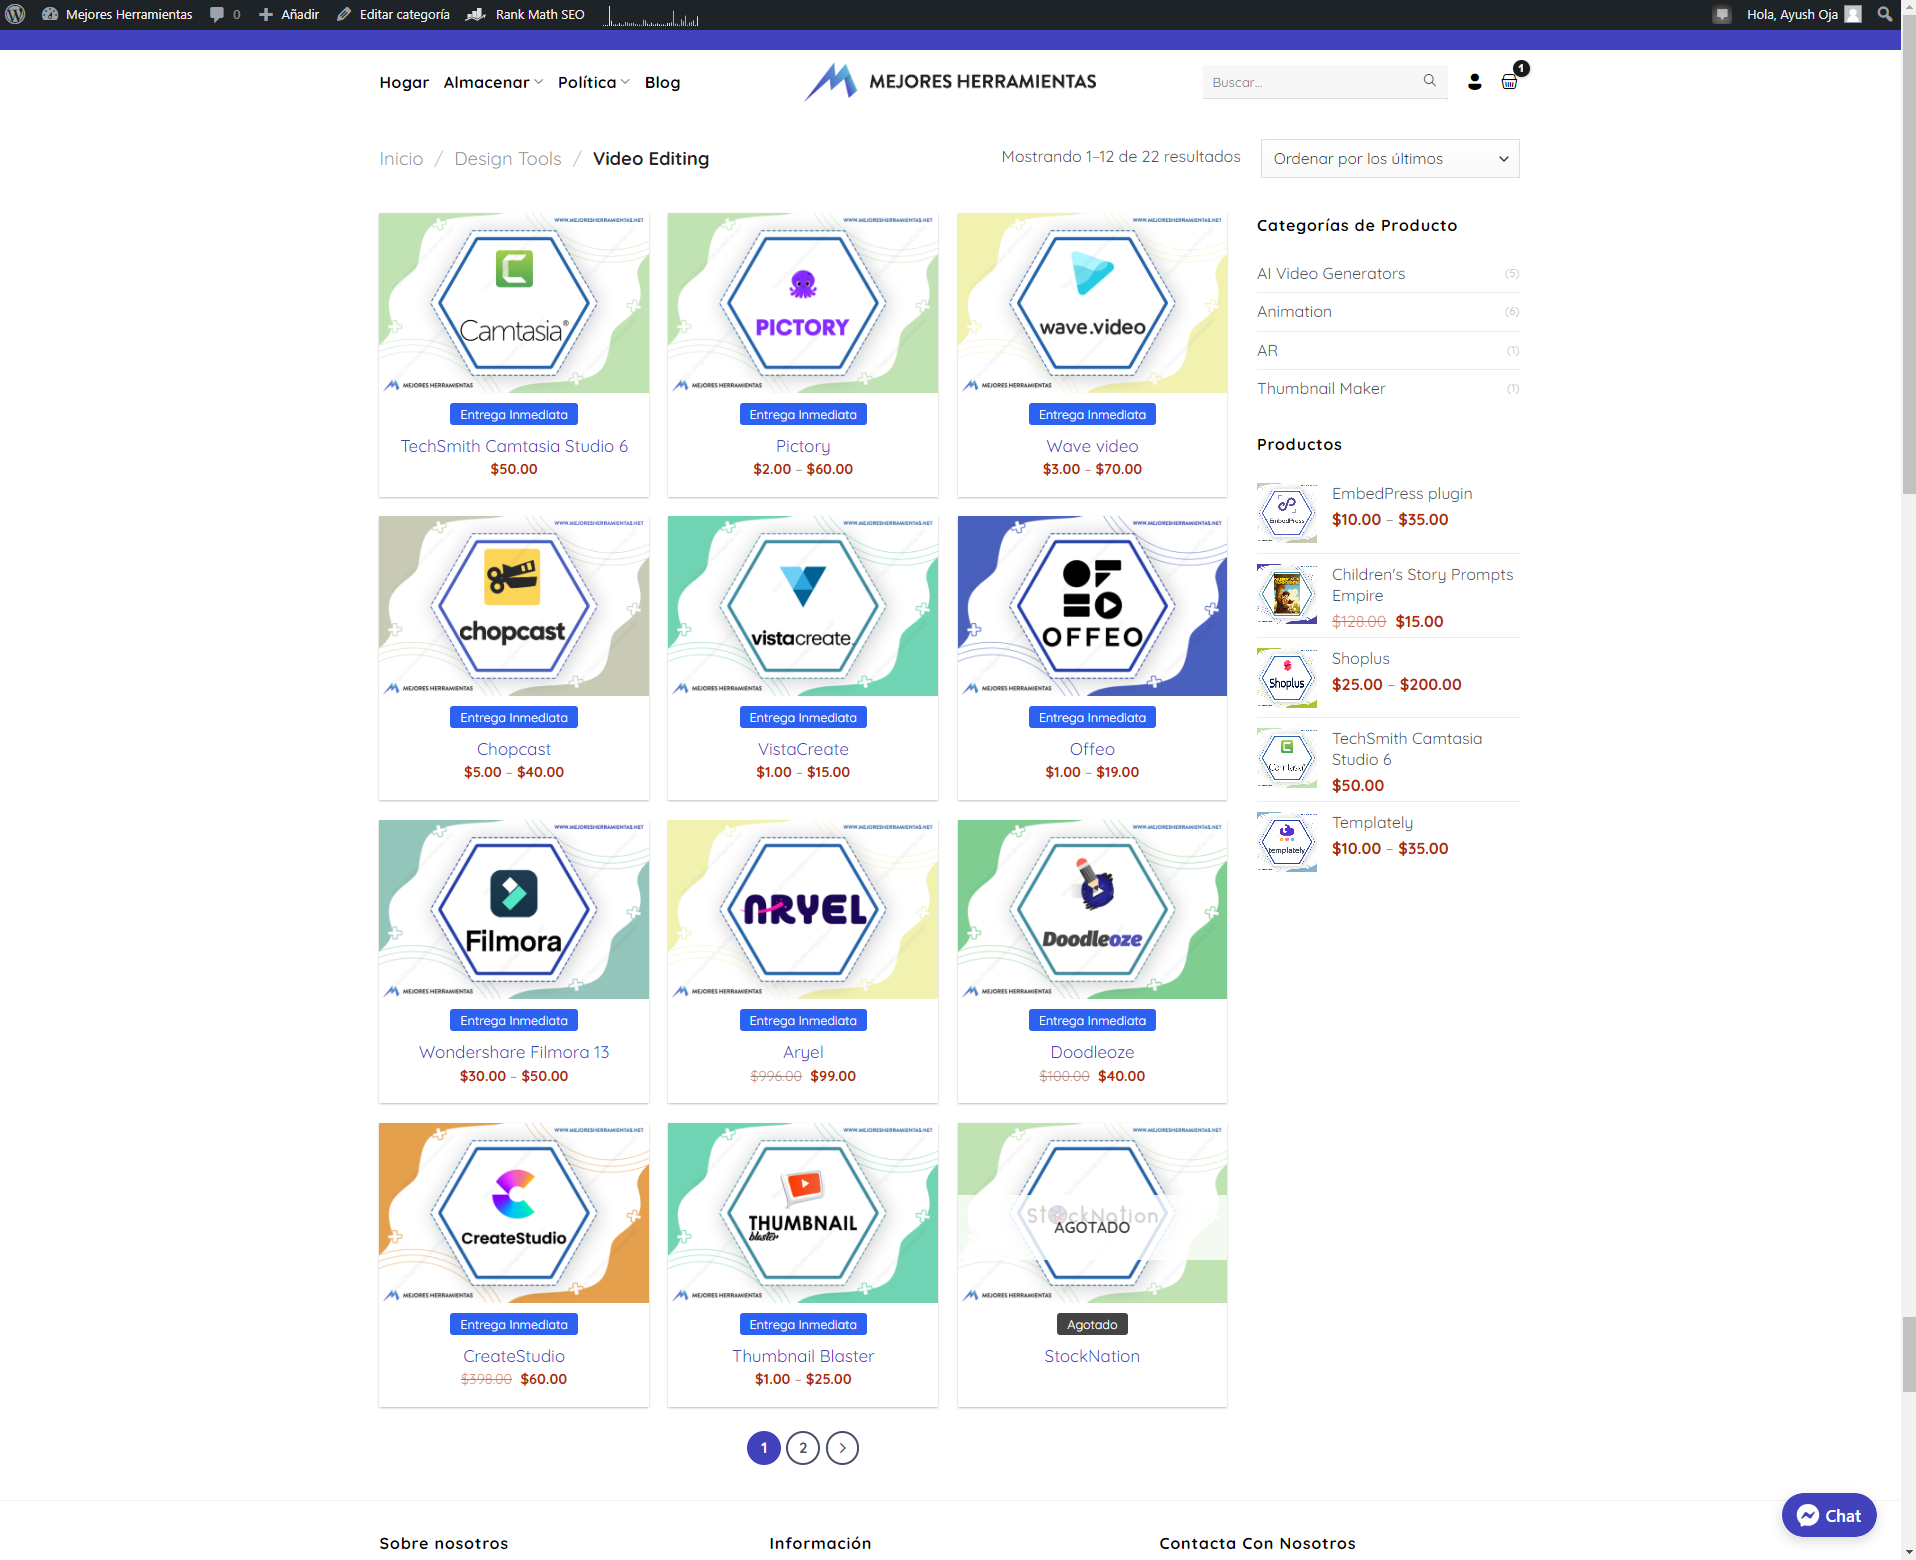
Task: Click the Ayush Oja avatar
Action: coord(1853,14)
